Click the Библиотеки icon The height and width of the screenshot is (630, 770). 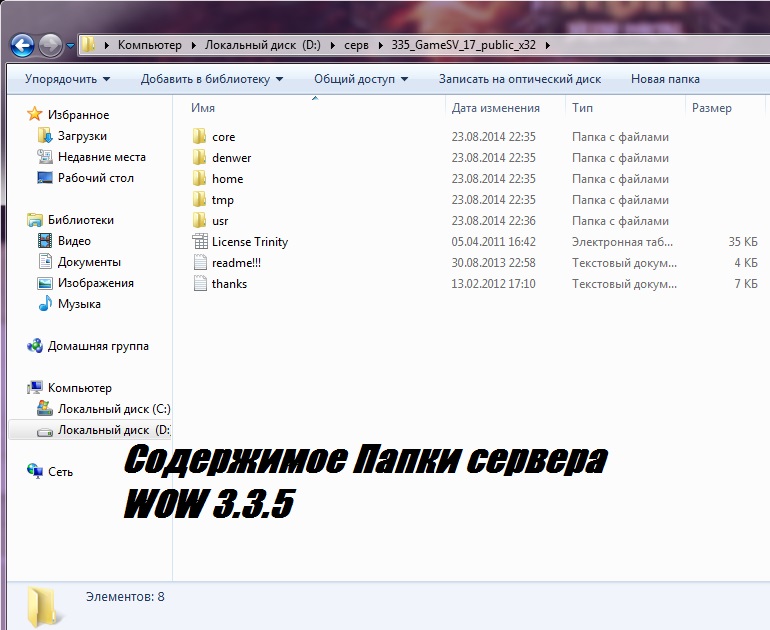point(34,220)
